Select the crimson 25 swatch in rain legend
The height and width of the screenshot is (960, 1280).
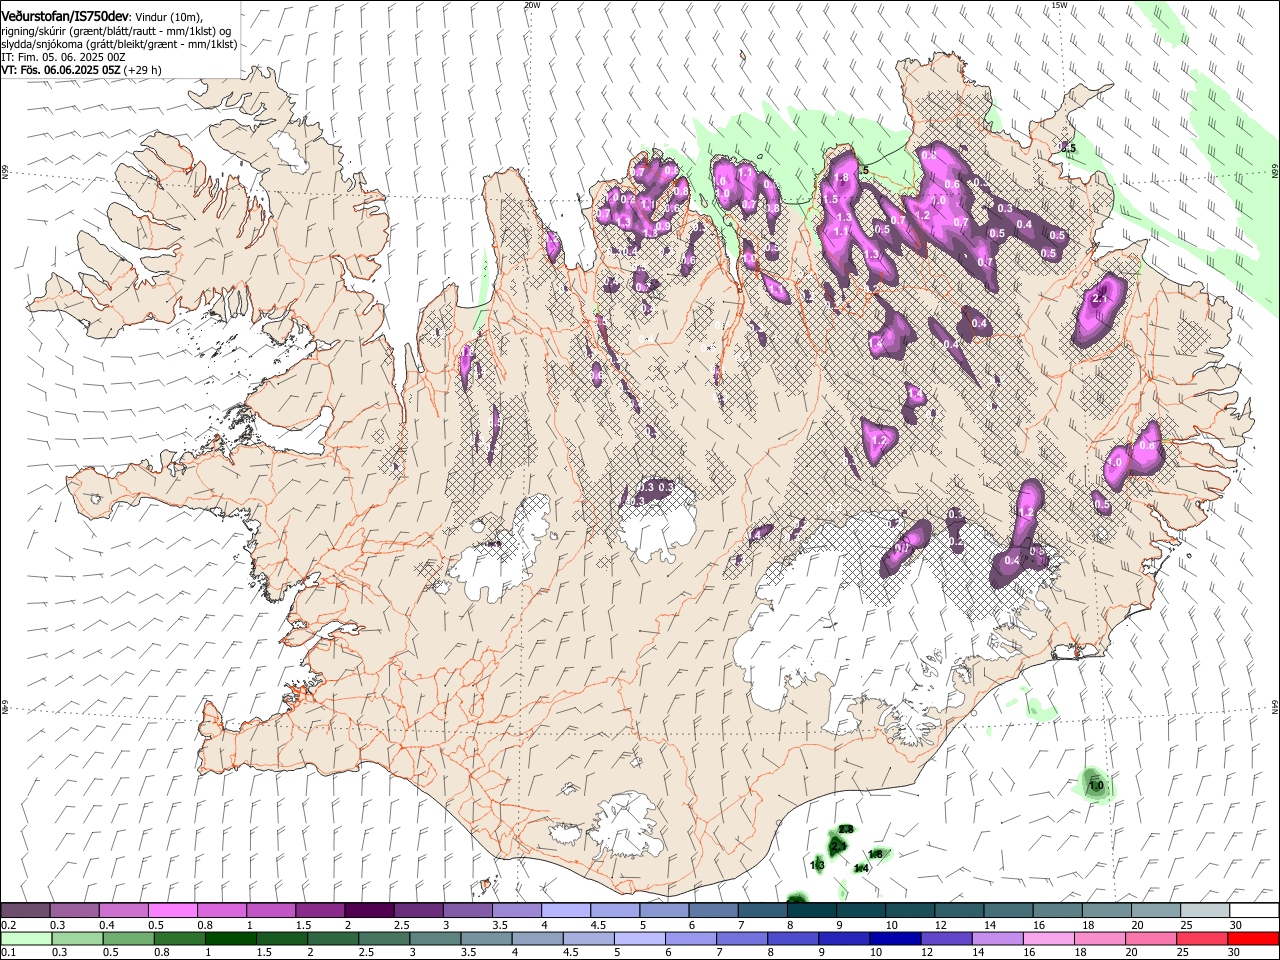pyautogui.click(x=1202, y=939)
